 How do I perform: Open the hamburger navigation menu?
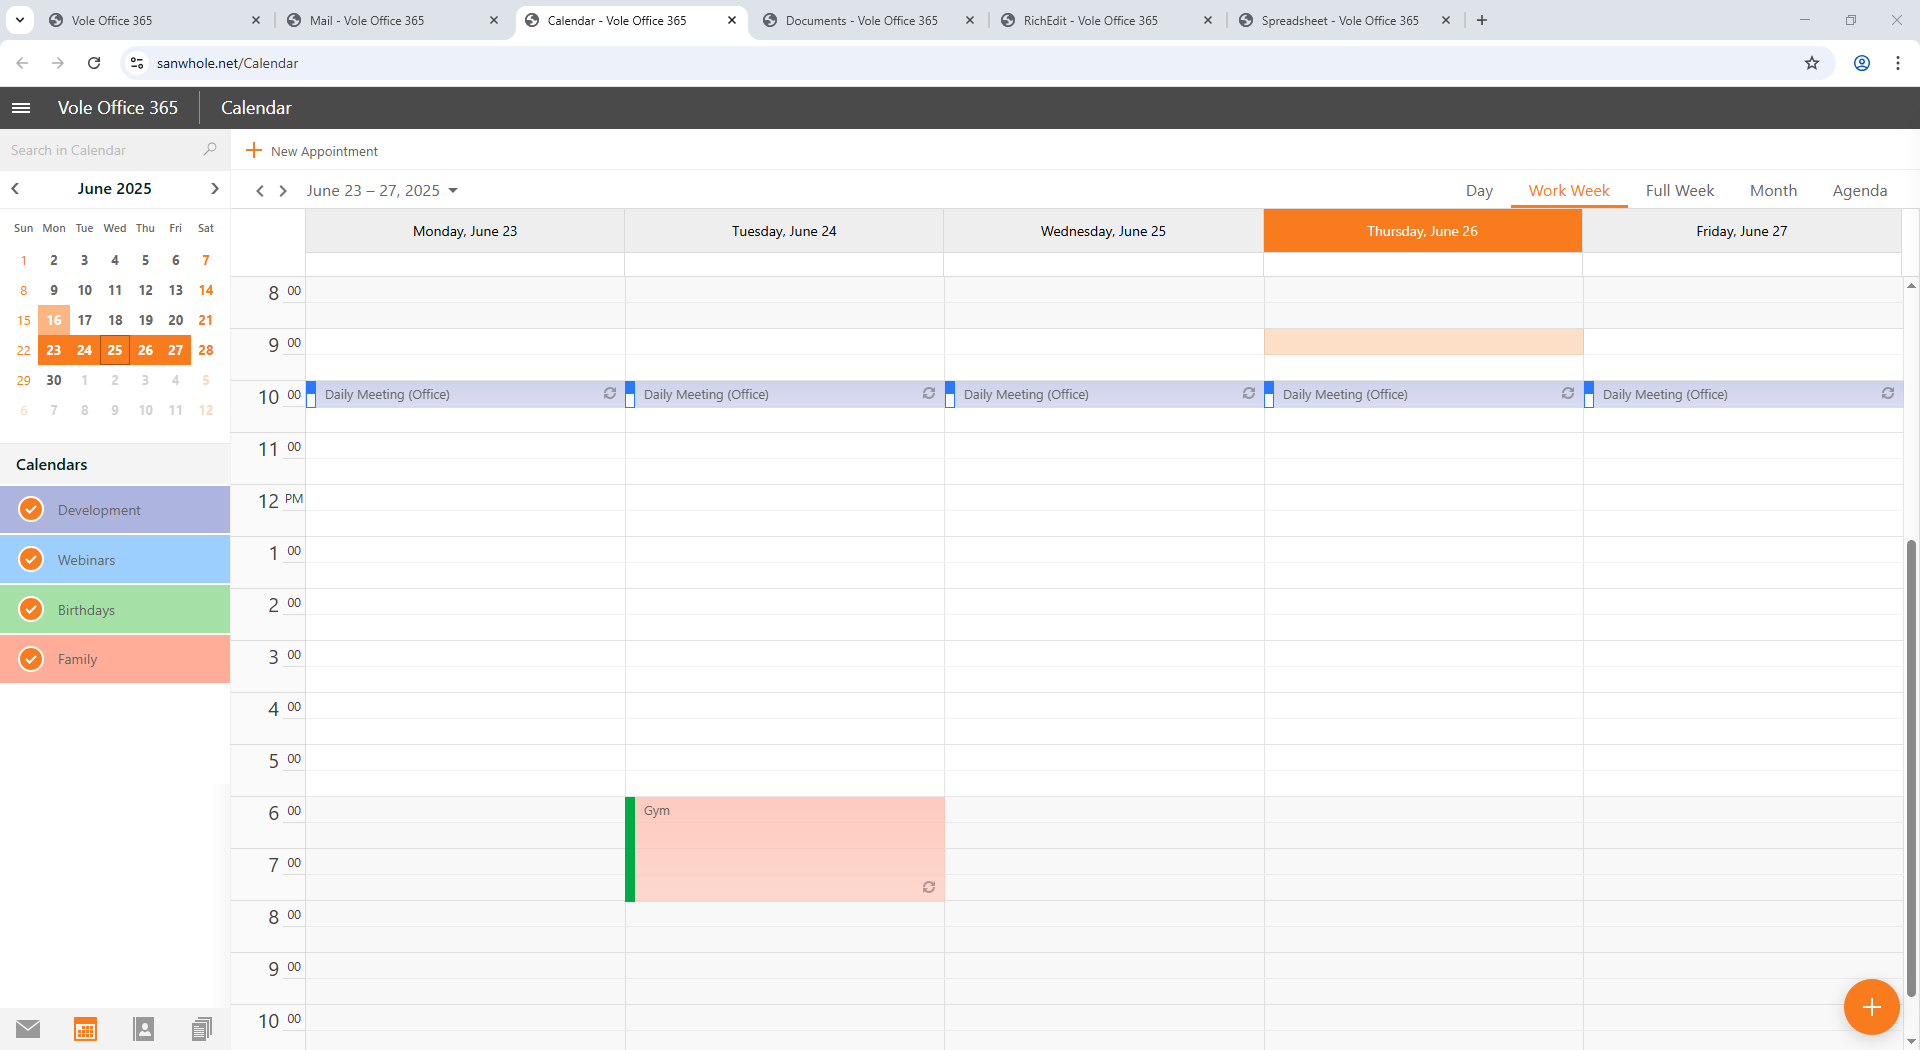point(21,108)
